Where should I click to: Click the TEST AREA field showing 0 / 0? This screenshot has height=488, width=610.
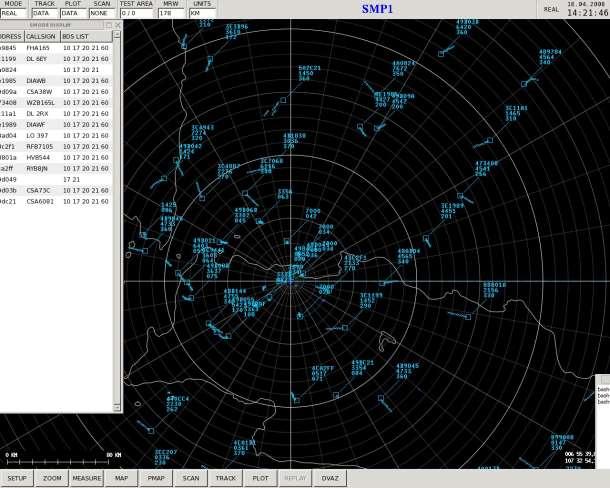[x=136, y=13]
